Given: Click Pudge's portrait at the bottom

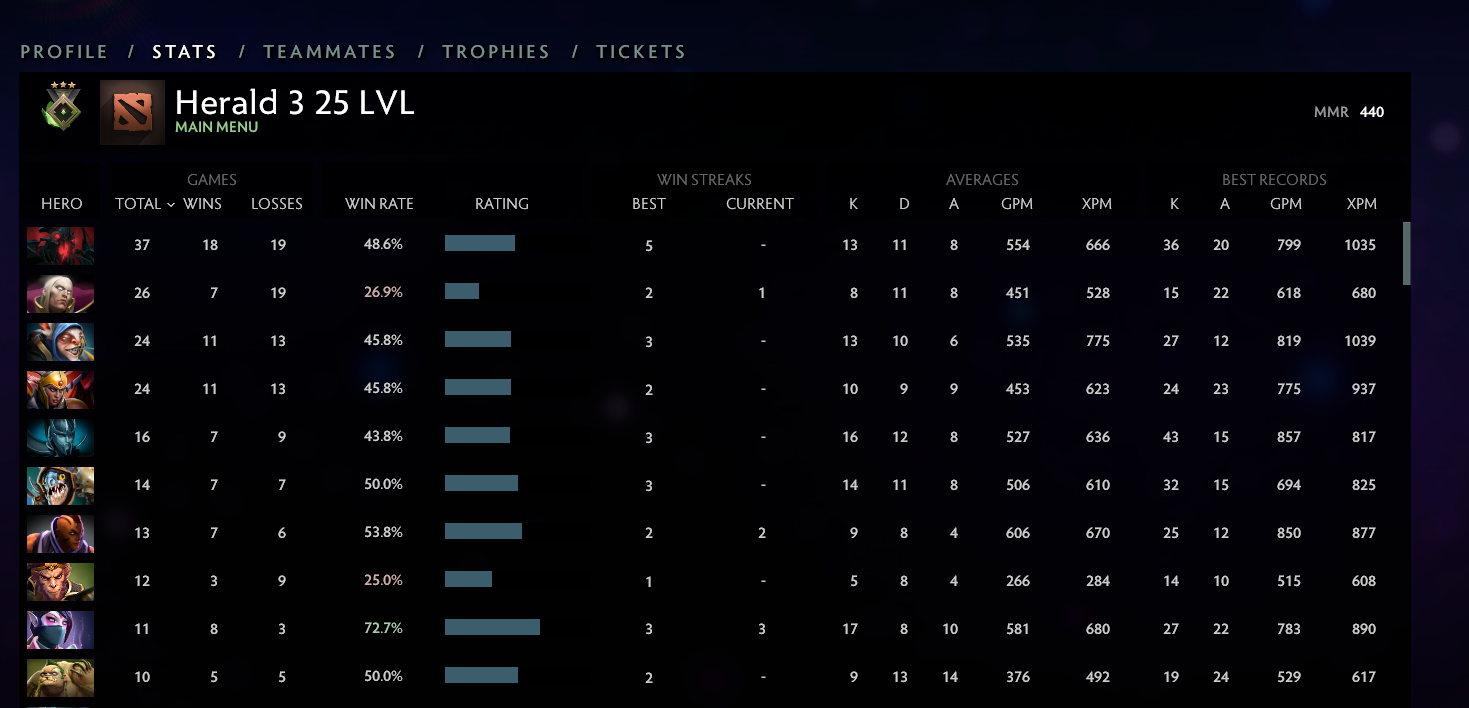Looking at the screenshot, I should pyautogui.click(x=60, y=677).
